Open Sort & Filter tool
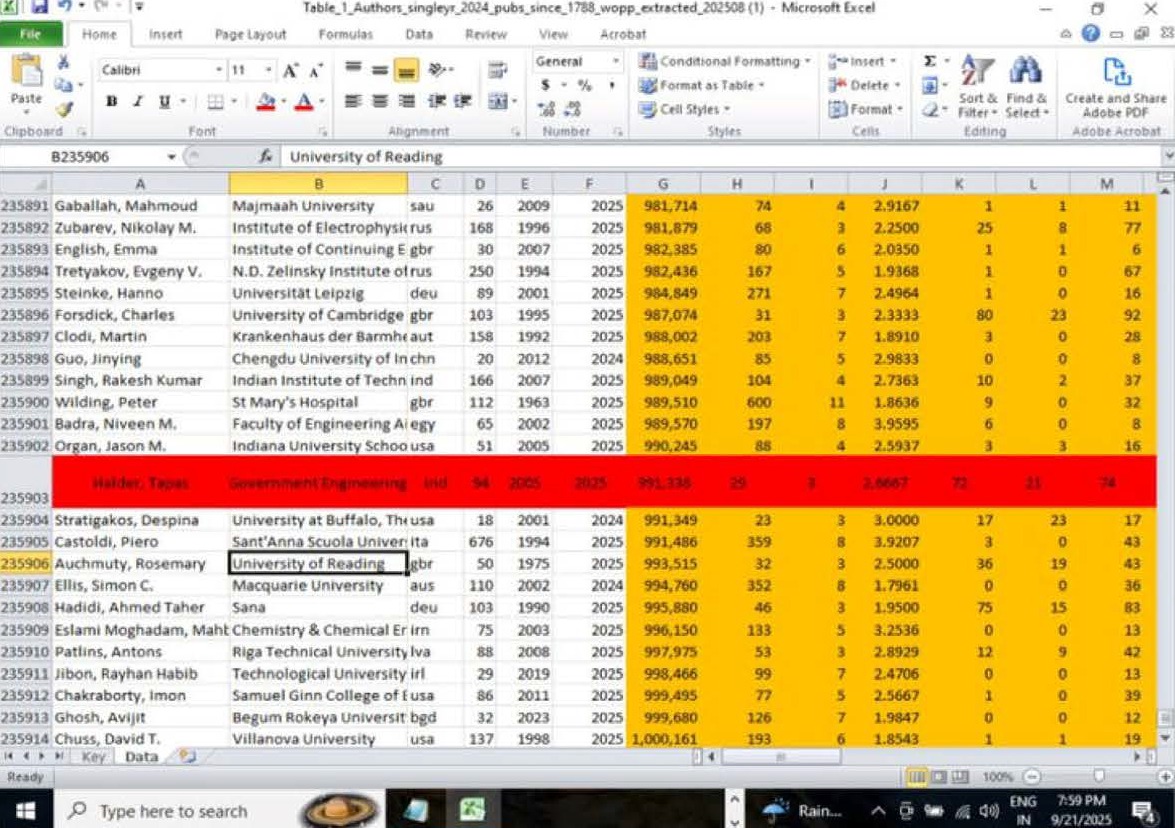The height and width of the screenshot is (828, 1175). (977, 86)
